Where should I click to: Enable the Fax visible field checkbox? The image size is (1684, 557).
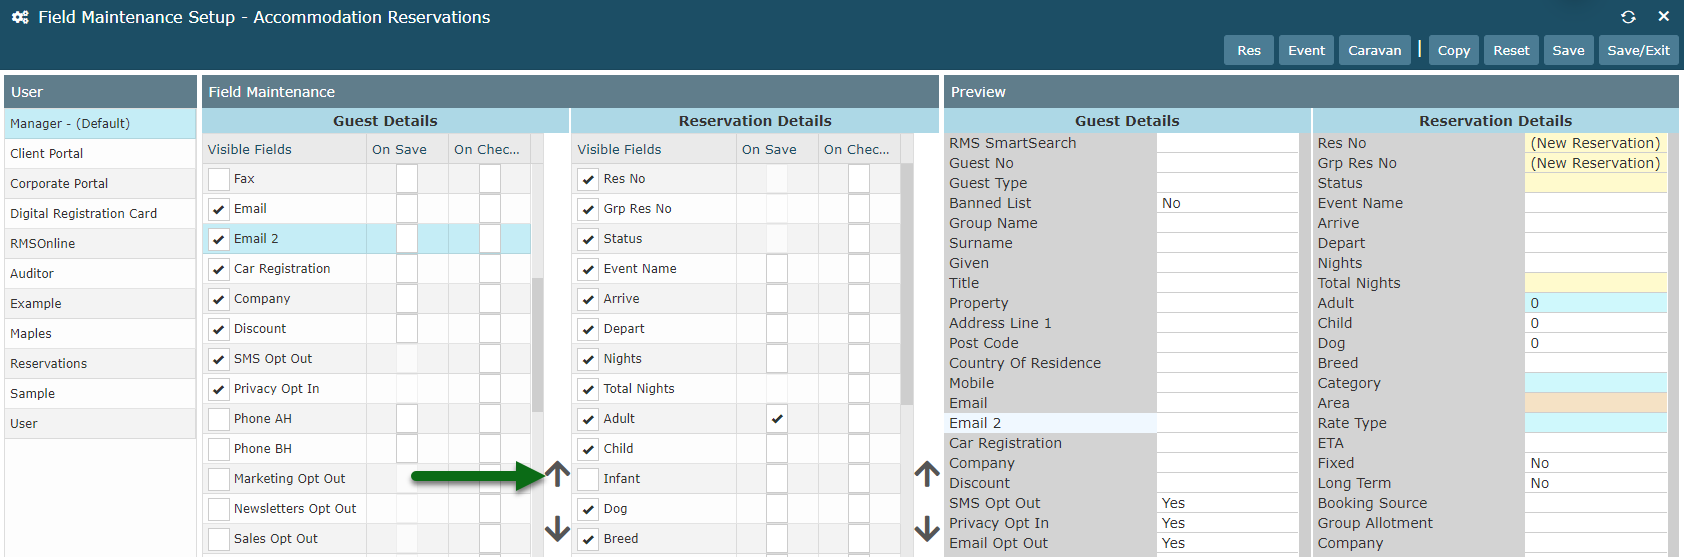coord(219,179)
